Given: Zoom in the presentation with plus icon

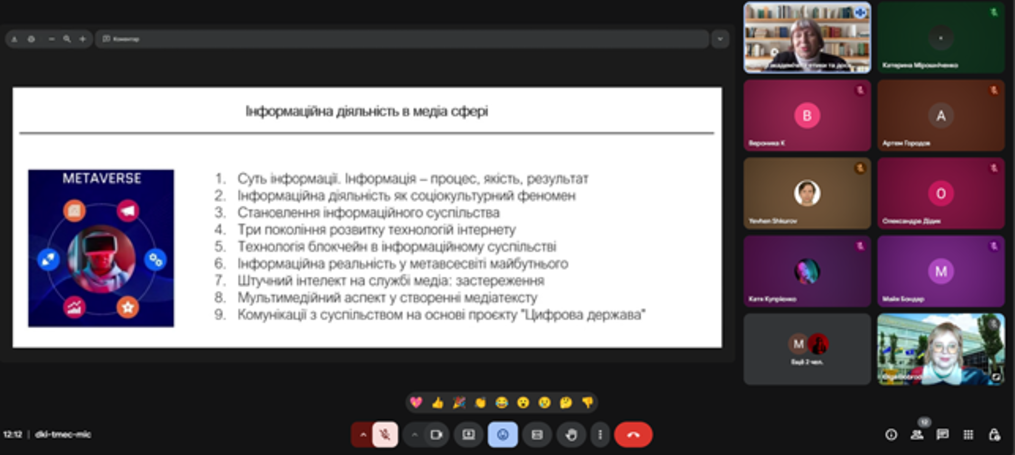Looking at the screenshot, I should pos(82,39).
